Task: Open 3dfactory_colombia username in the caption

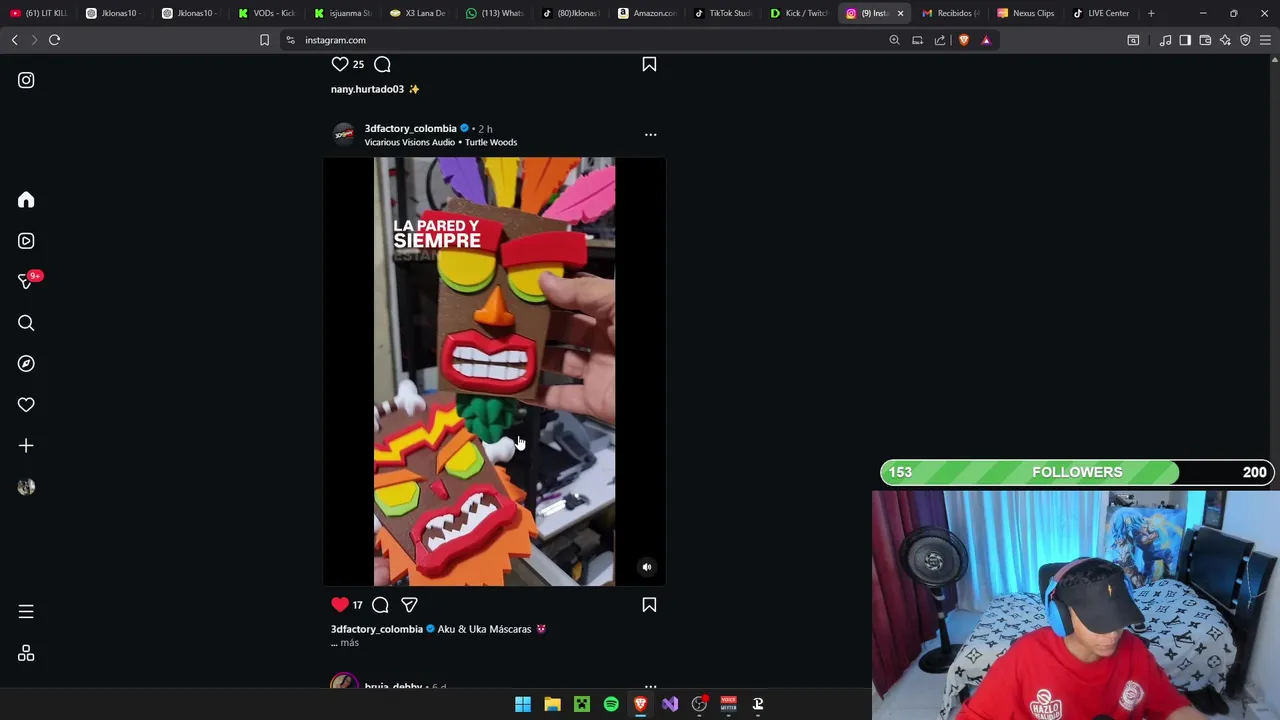Action: click(377, 629)
